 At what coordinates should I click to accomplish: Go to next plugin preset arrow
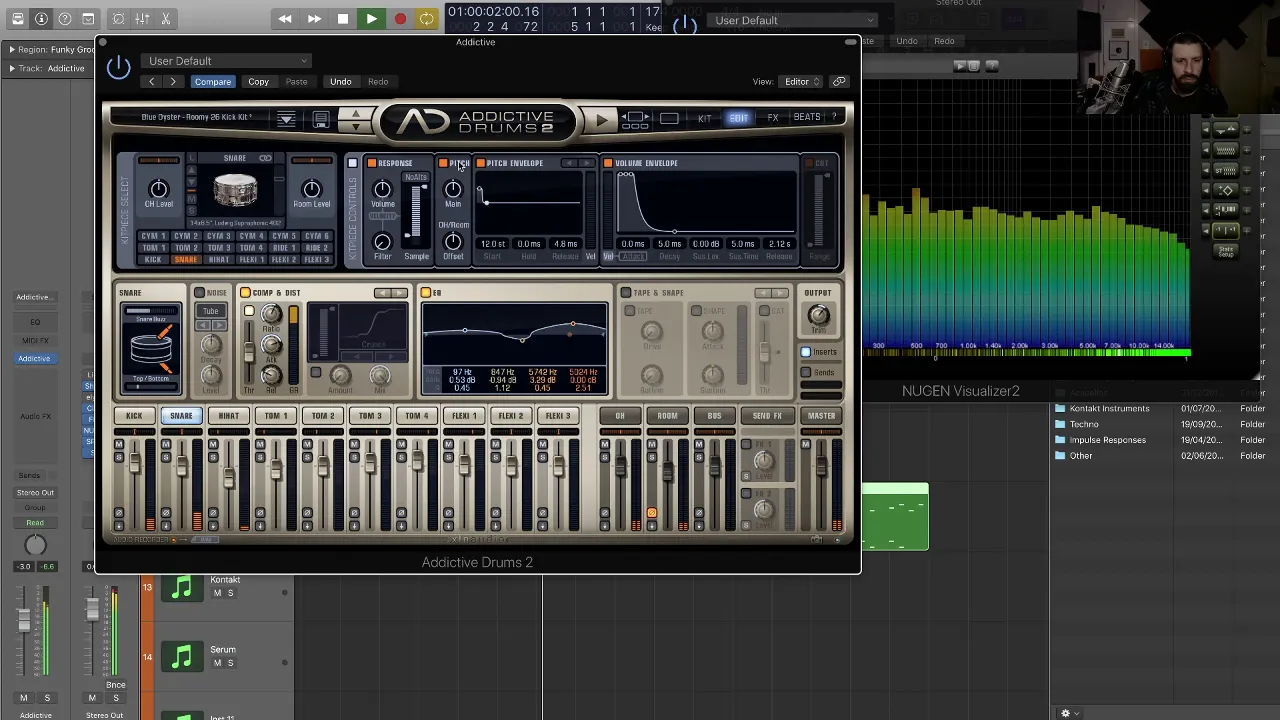point(173,82)
